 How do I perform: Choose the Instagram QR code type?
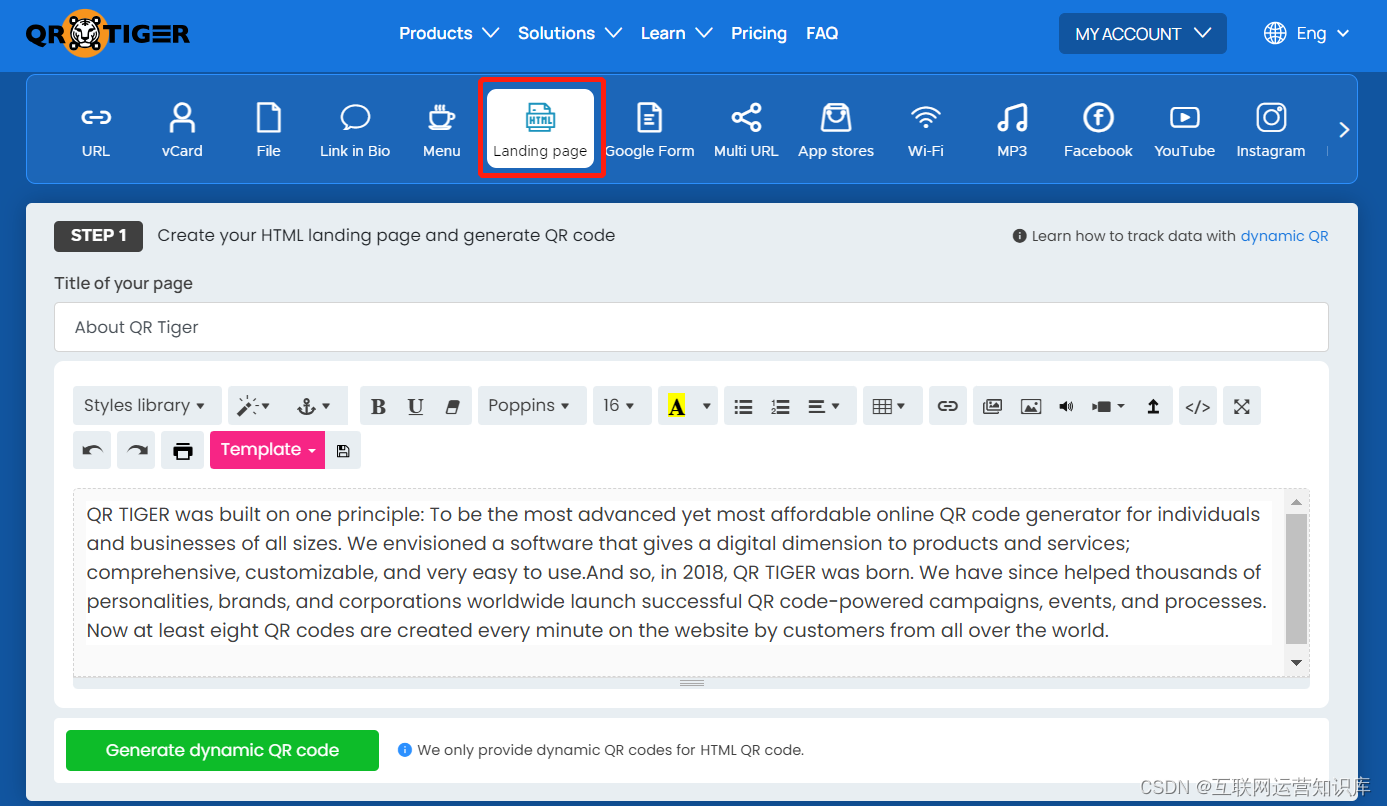point(1271,130)
